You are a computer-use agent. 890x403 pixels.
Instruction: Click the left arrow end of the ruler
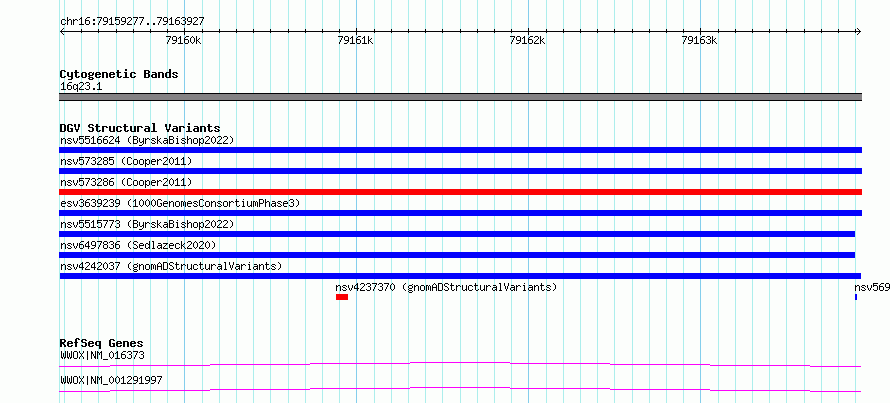click(62, 32)
